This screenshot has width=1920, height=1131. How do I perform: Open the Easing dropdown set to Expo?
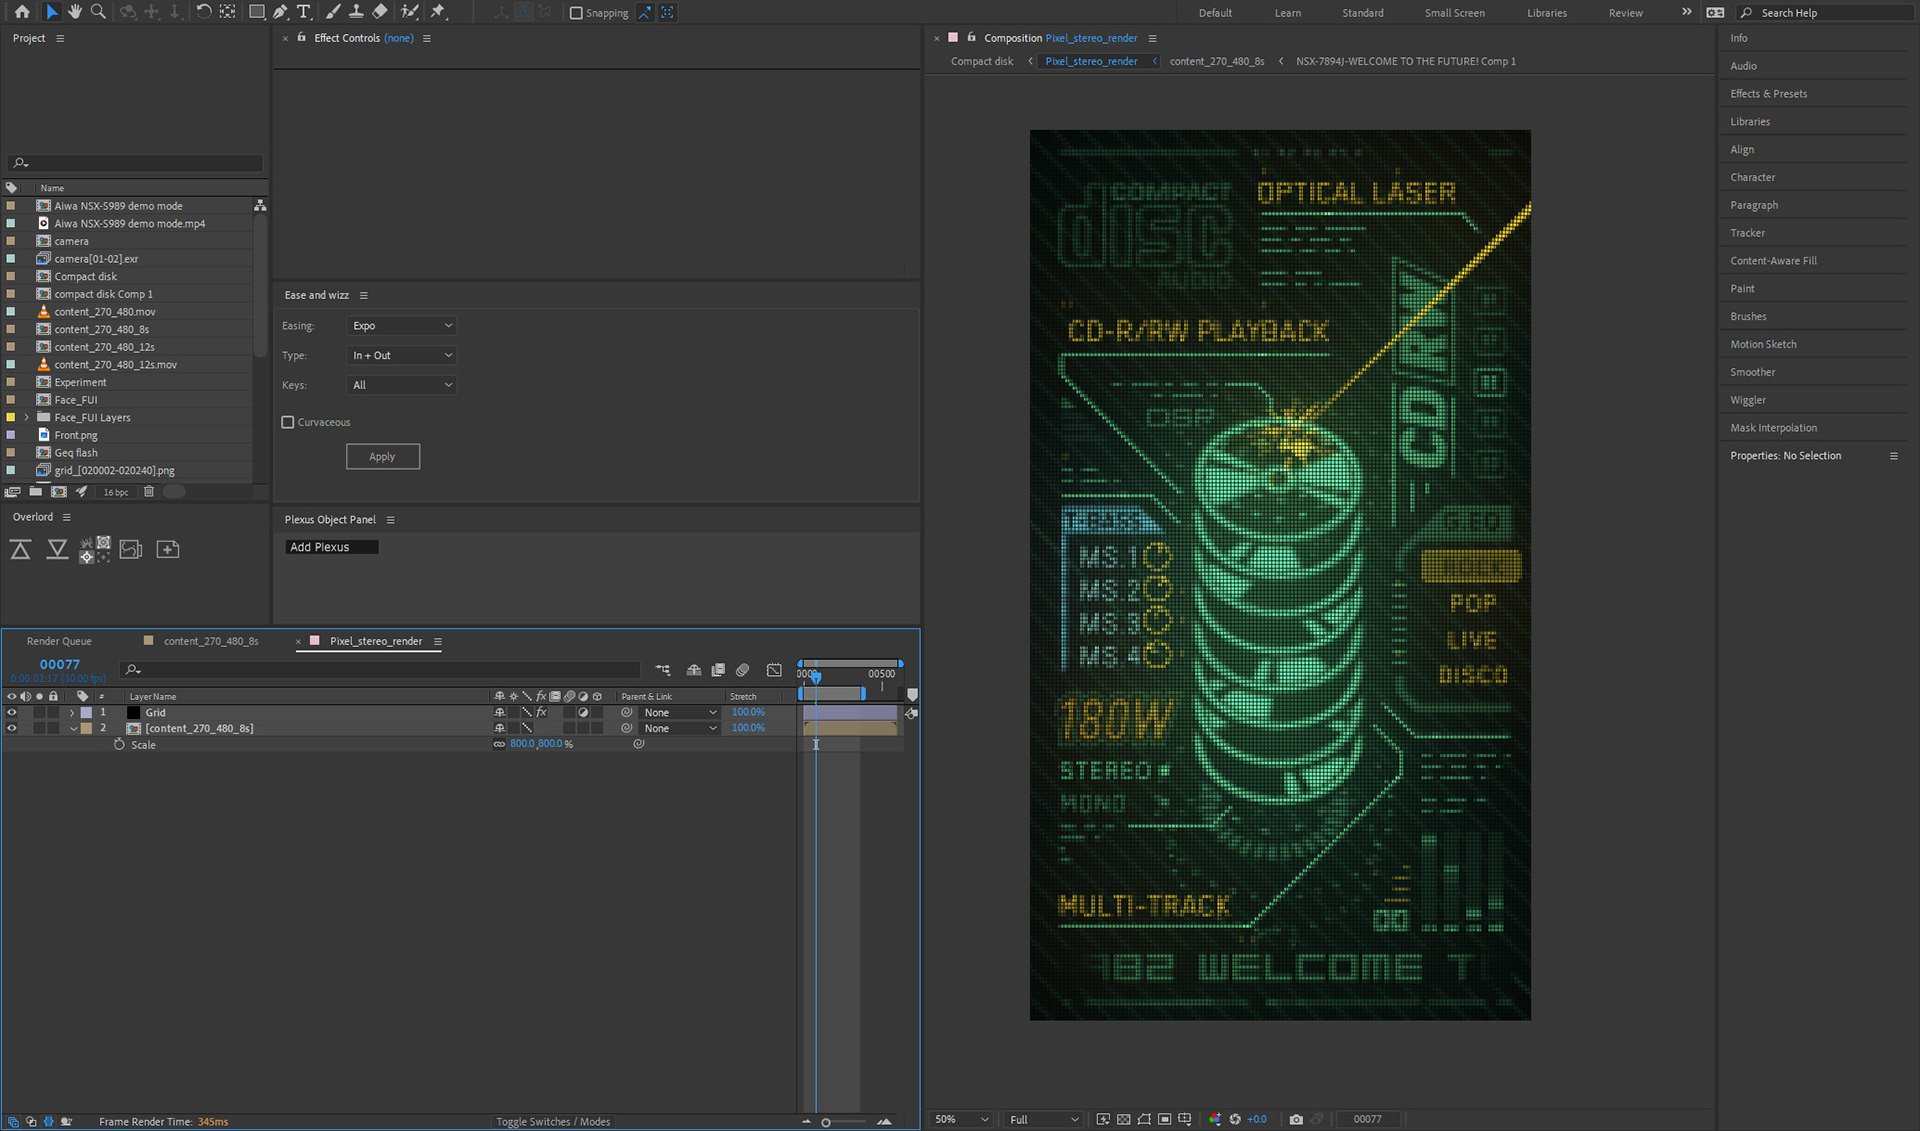[402, 326]
